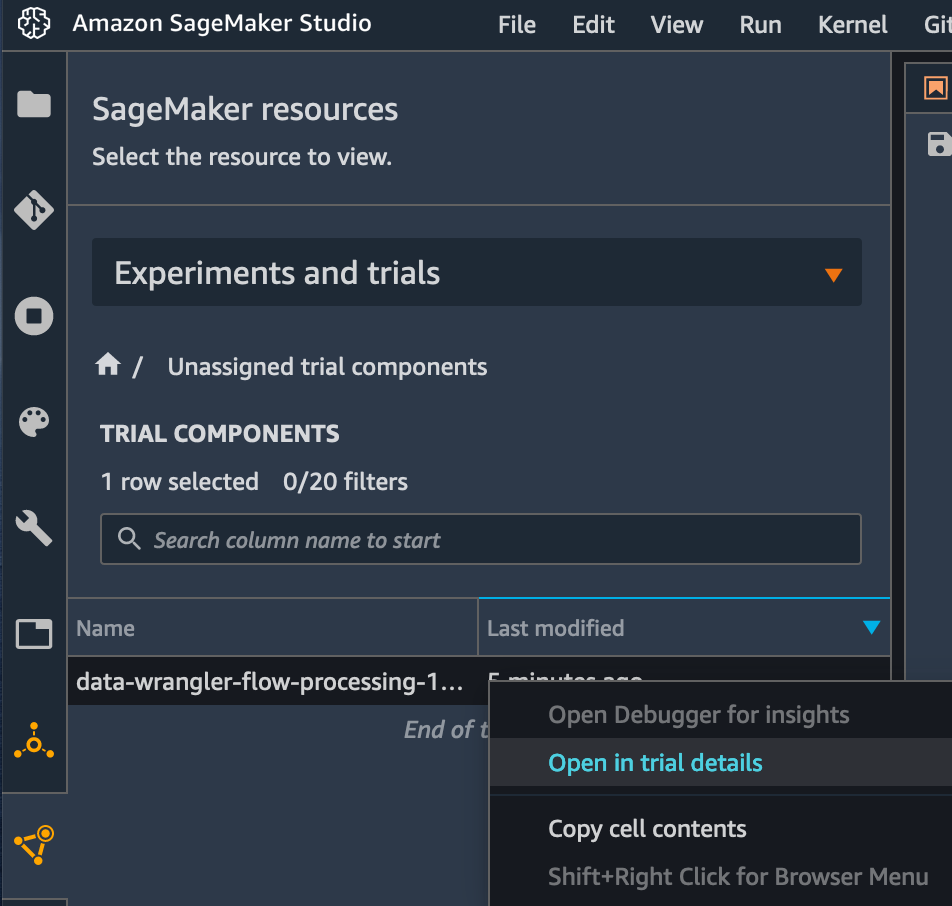
Task: Open the Experiments and trials dropdown
Action: [477, 272]
